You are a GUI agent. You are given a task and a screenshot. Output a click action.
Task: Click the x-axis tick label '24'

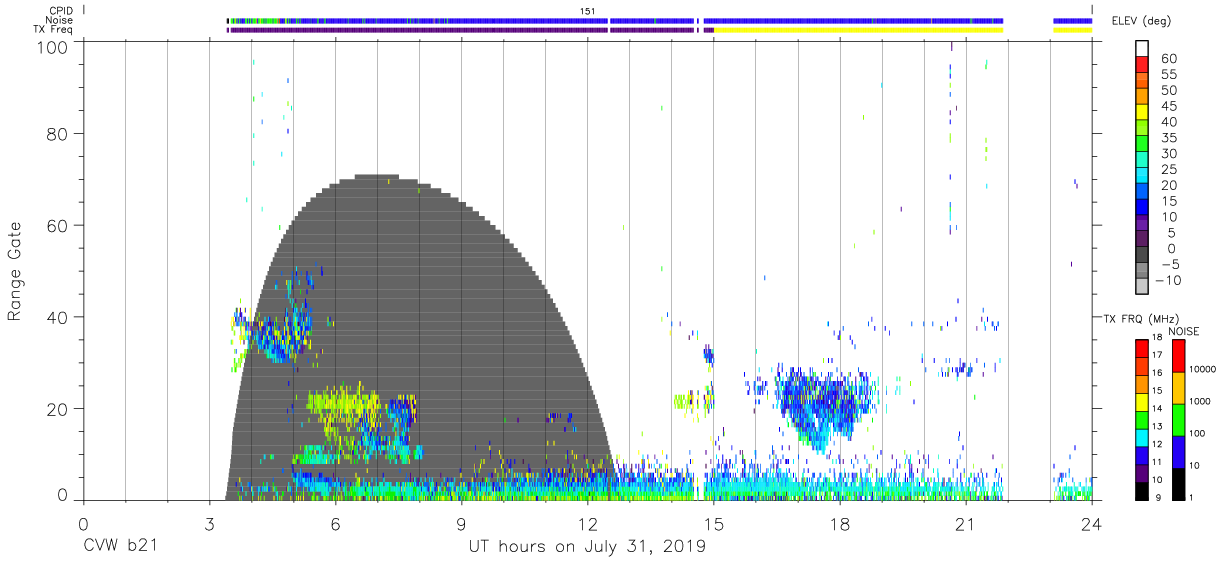pos(1092,525)
